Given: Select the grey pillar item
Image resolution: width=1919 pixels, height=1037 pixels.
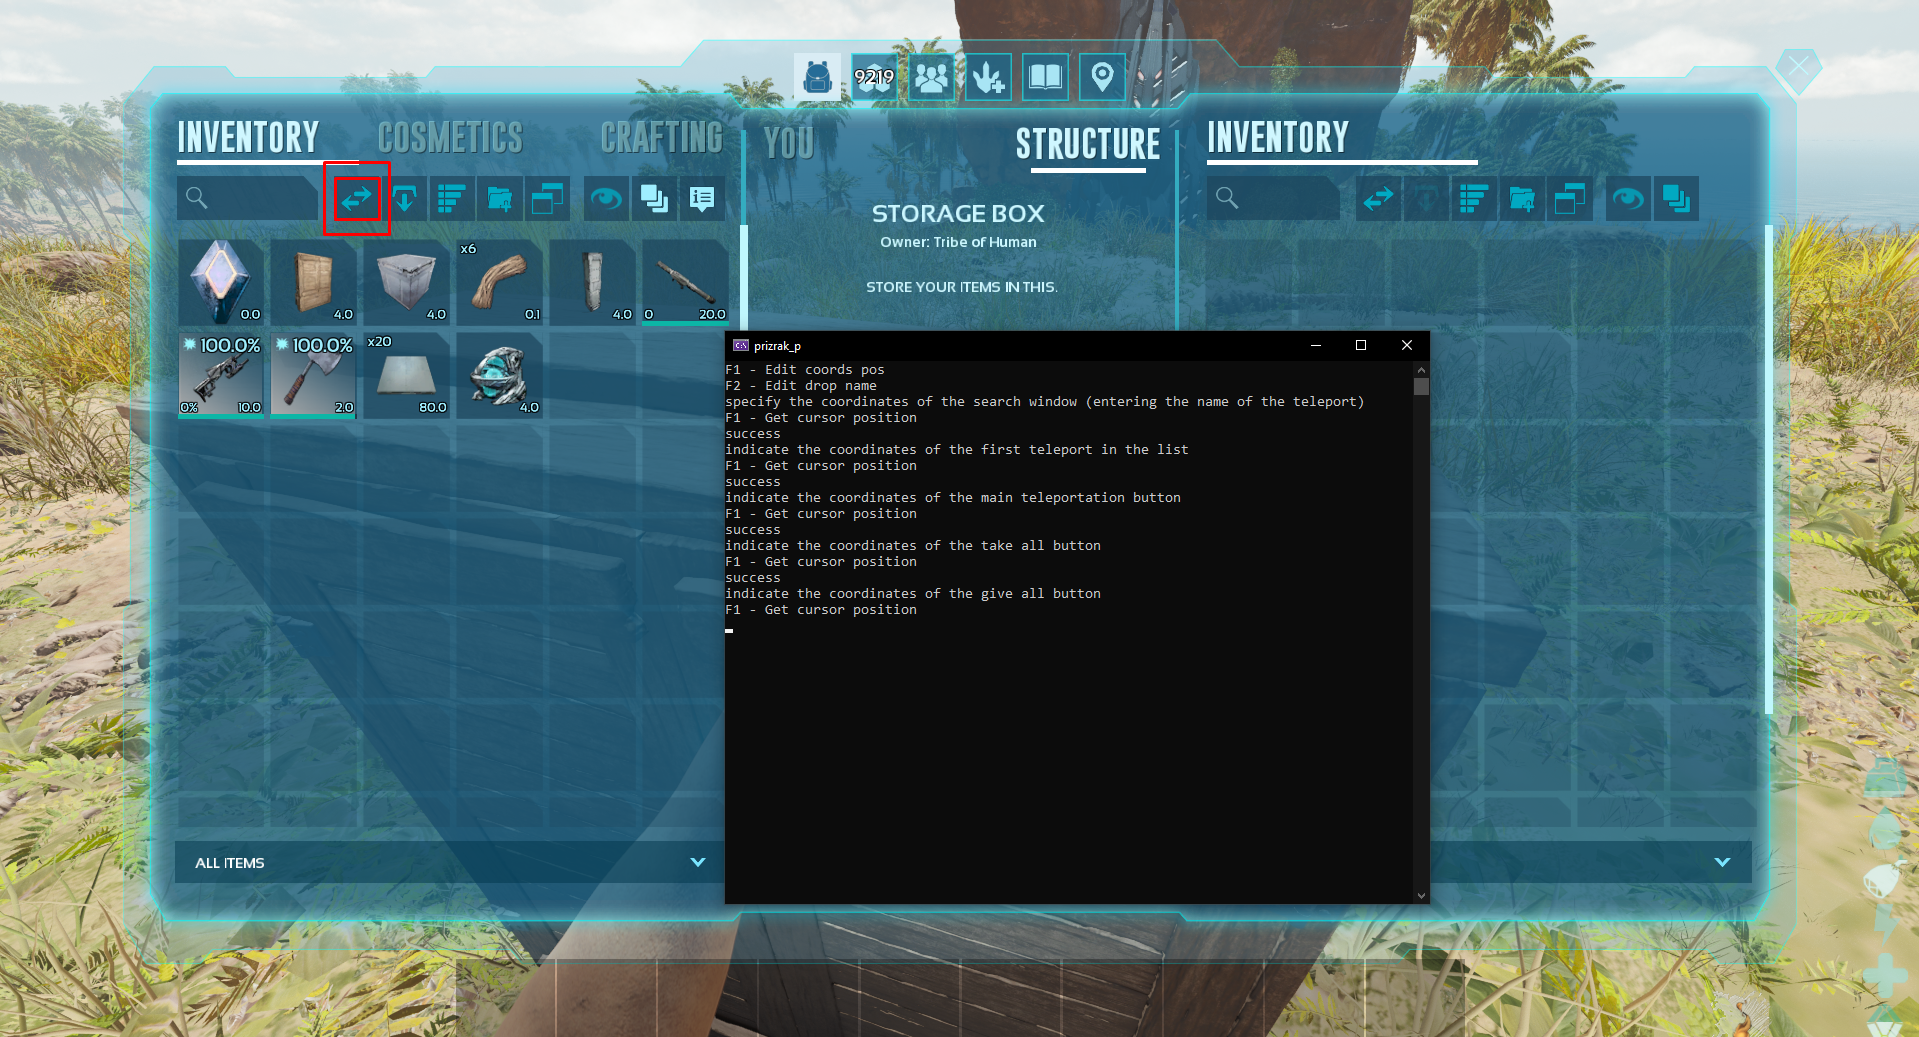Looking at the screenshot, I should pyautogui.click(x=593, y=282).
